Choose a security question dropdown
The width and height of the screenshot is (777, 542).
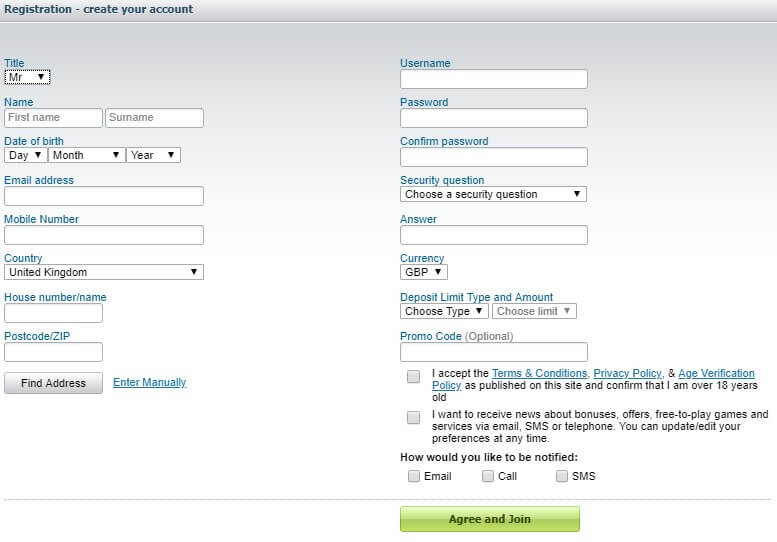[x=493, y=194]
